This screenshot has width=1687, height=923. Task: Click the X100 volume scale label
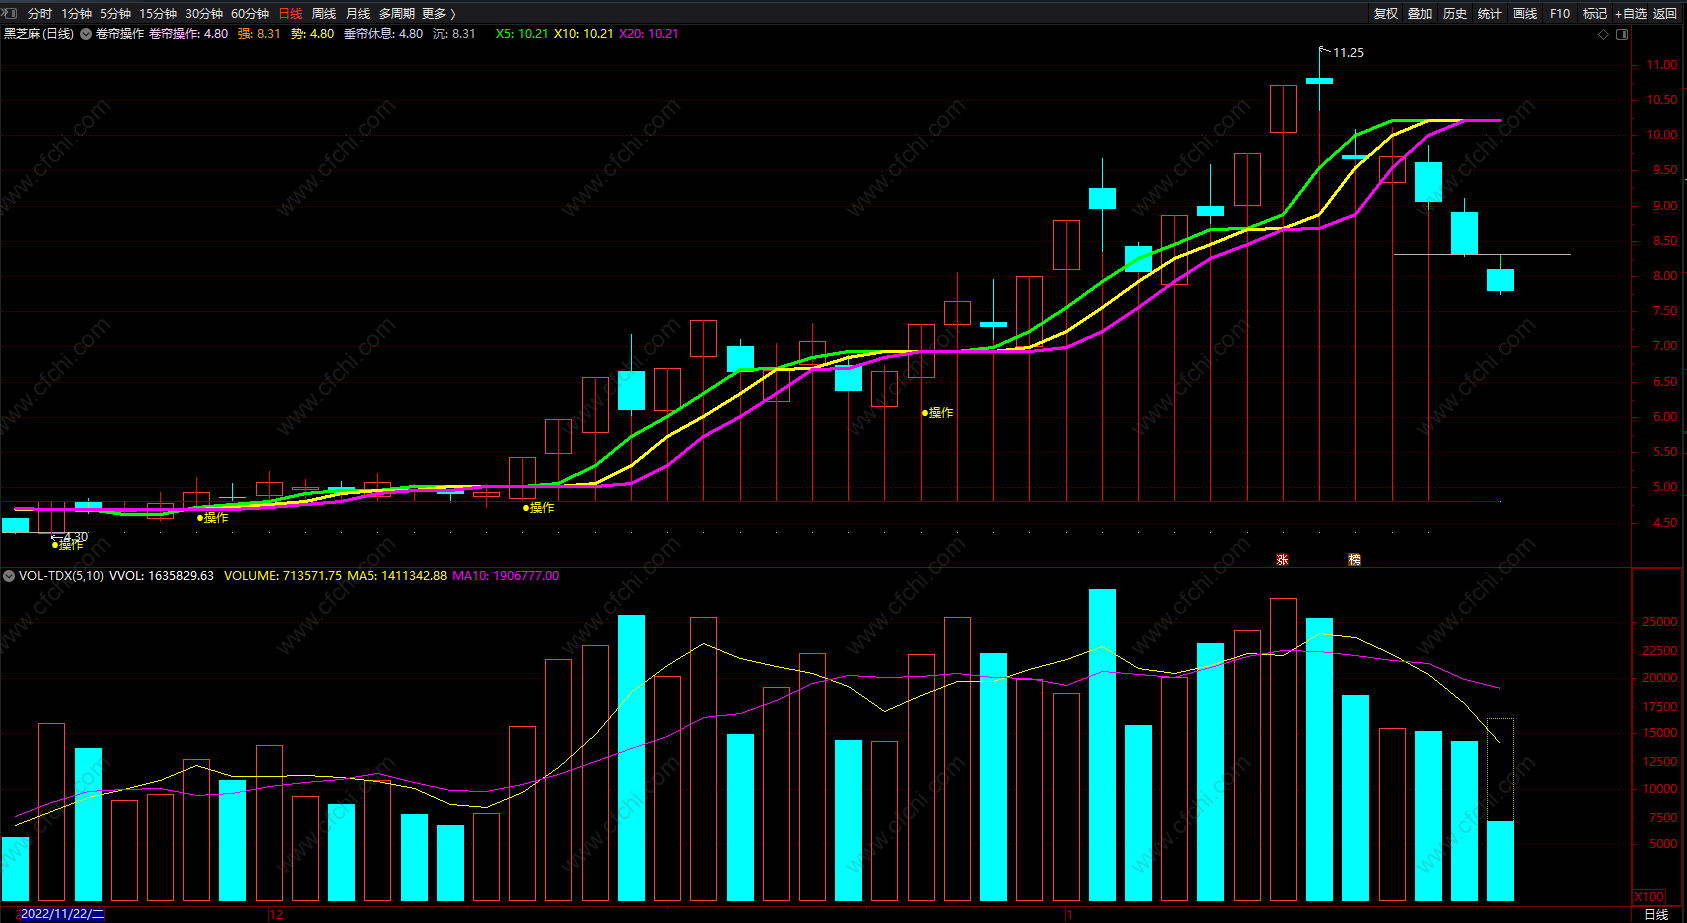click(x=1649, y=897)
